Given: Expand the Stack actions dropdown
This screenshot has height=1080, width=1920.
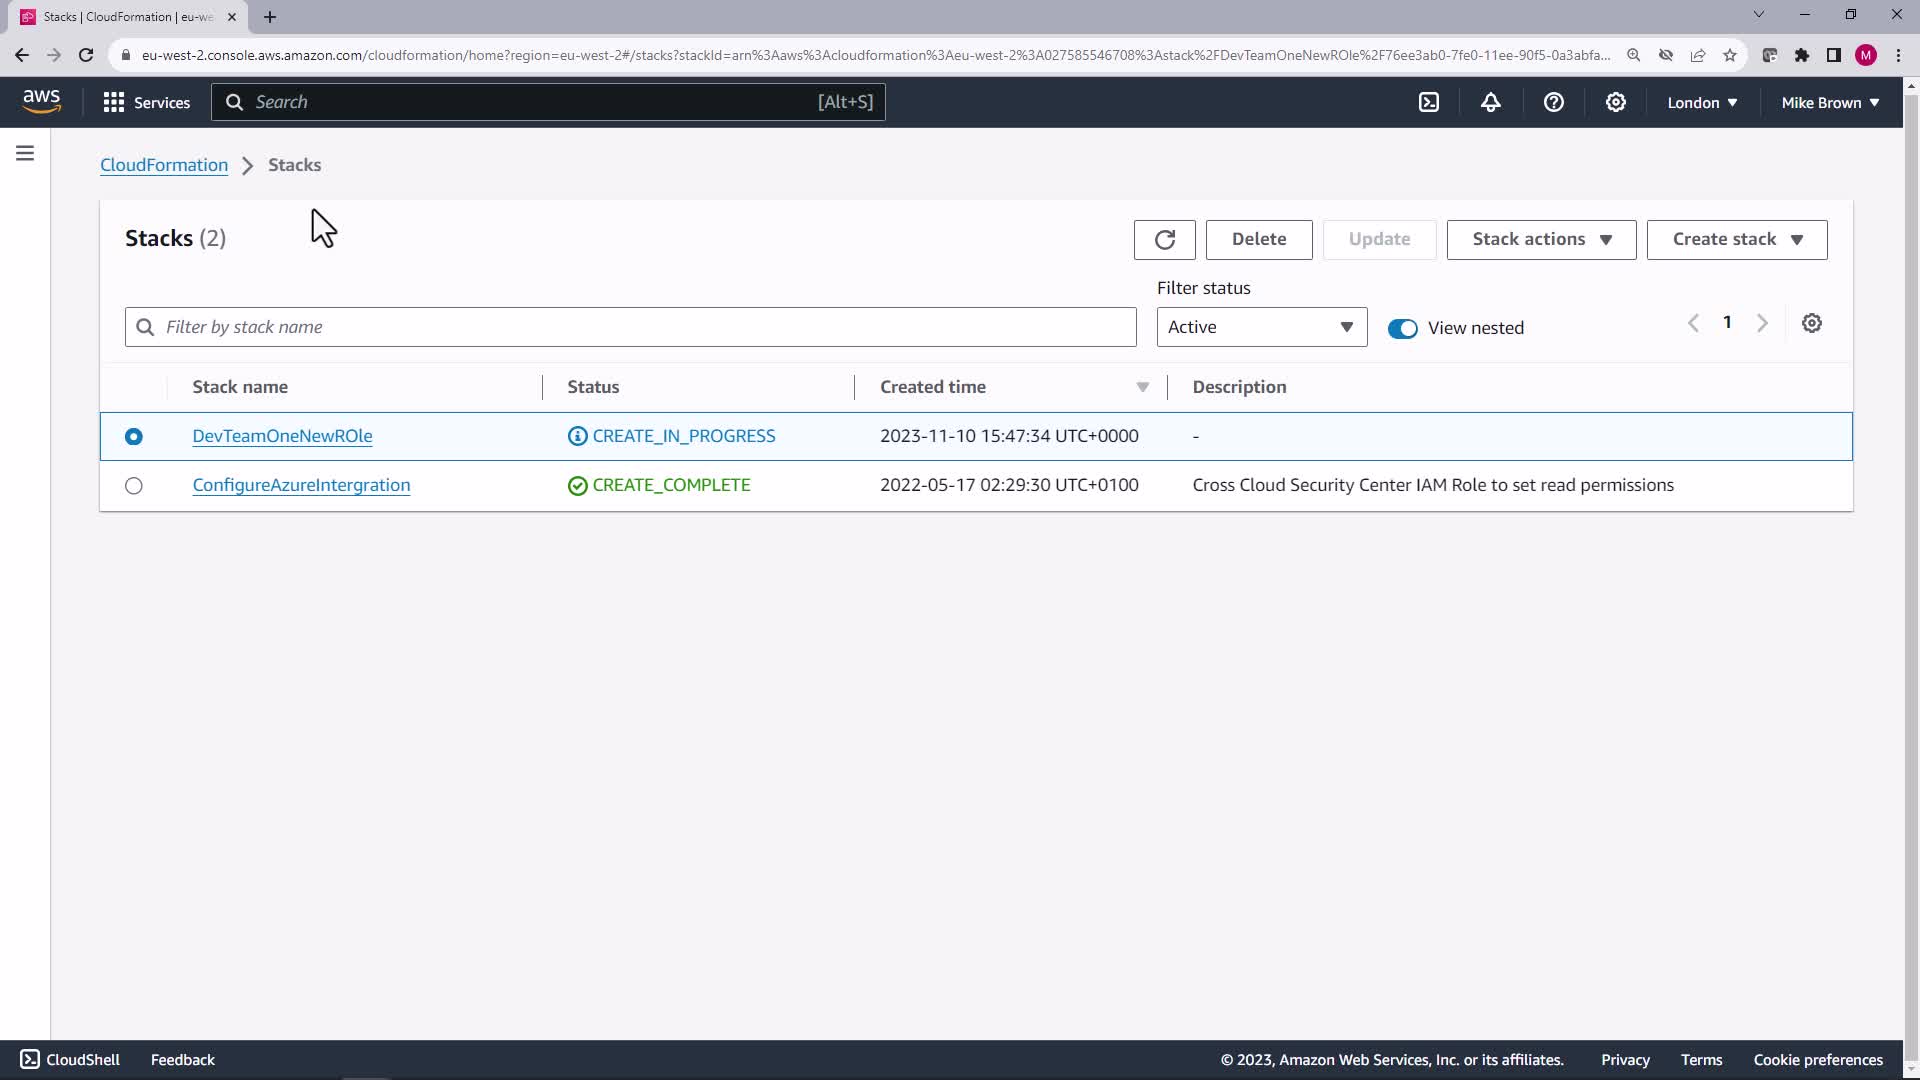Looking at the screenshot, I should [1541, 240].
